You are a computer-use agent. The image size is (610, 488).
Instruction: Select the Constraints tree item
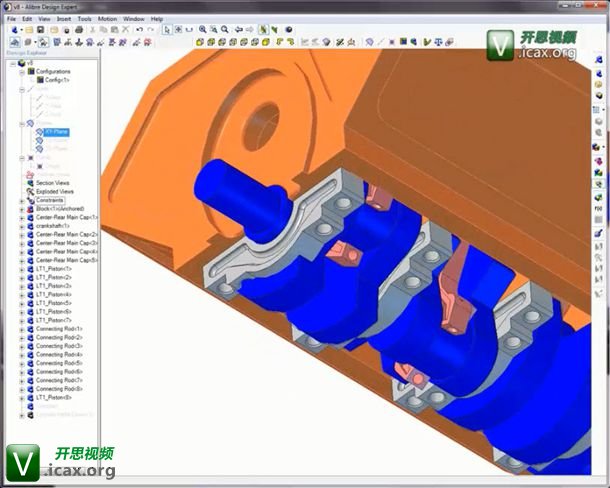click(49, 200)
